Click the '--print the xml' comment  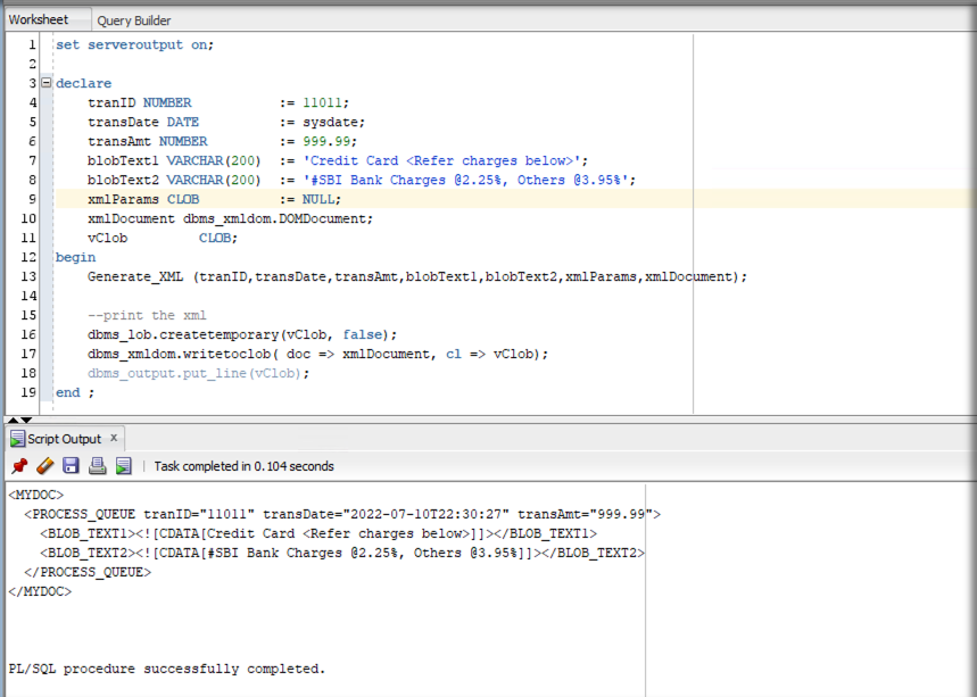click(x=147, y=315)
